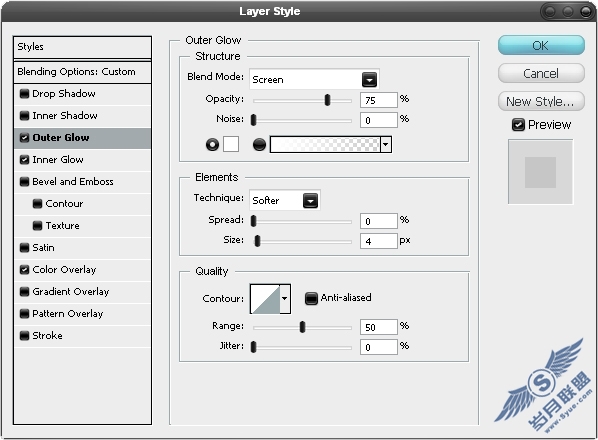
Task: Click the Size value input field
Action: [x=379, y=241]
